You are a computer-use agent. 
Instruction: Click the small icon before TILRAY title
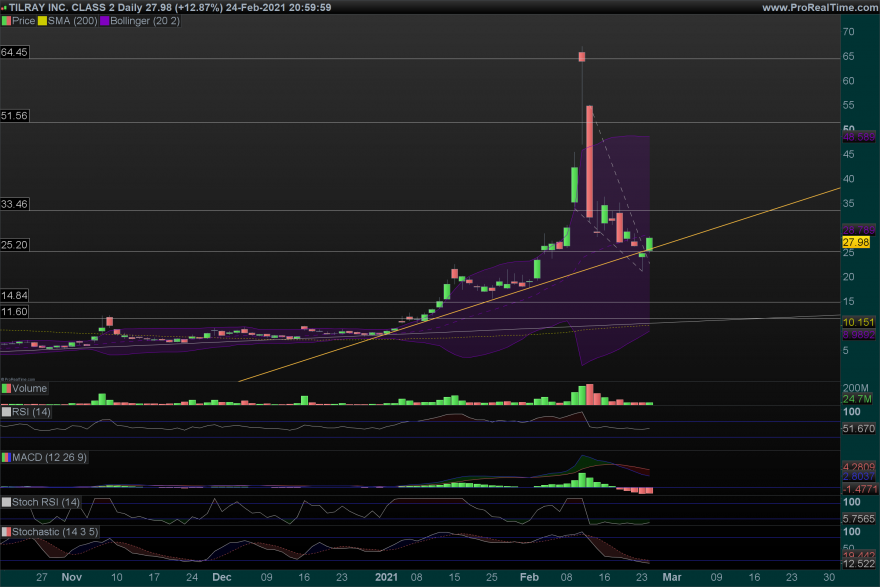tap(5, 7)
